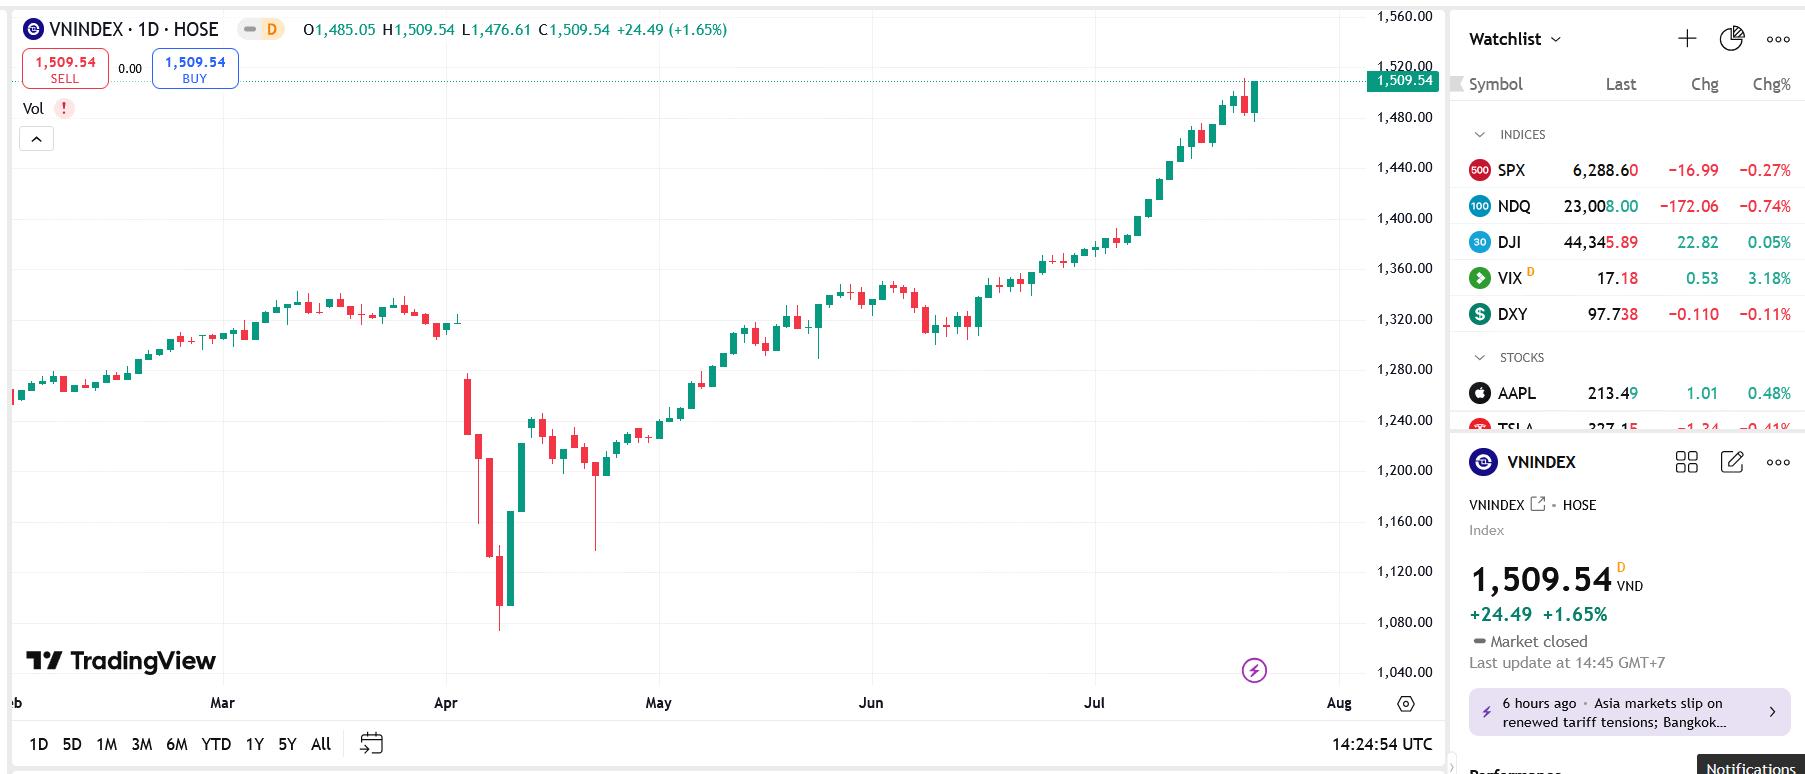1805x774 pixels.
Task: Click the SELL 1,509.54 button
Action: click(x=65, y=69)
